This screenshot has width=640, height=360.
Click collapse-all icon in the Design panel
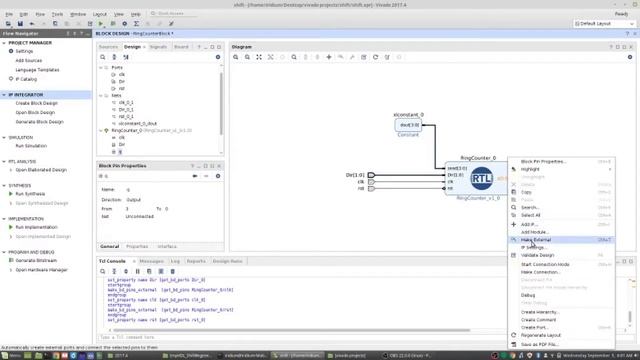pyautogui.click(x=114, y=57)
